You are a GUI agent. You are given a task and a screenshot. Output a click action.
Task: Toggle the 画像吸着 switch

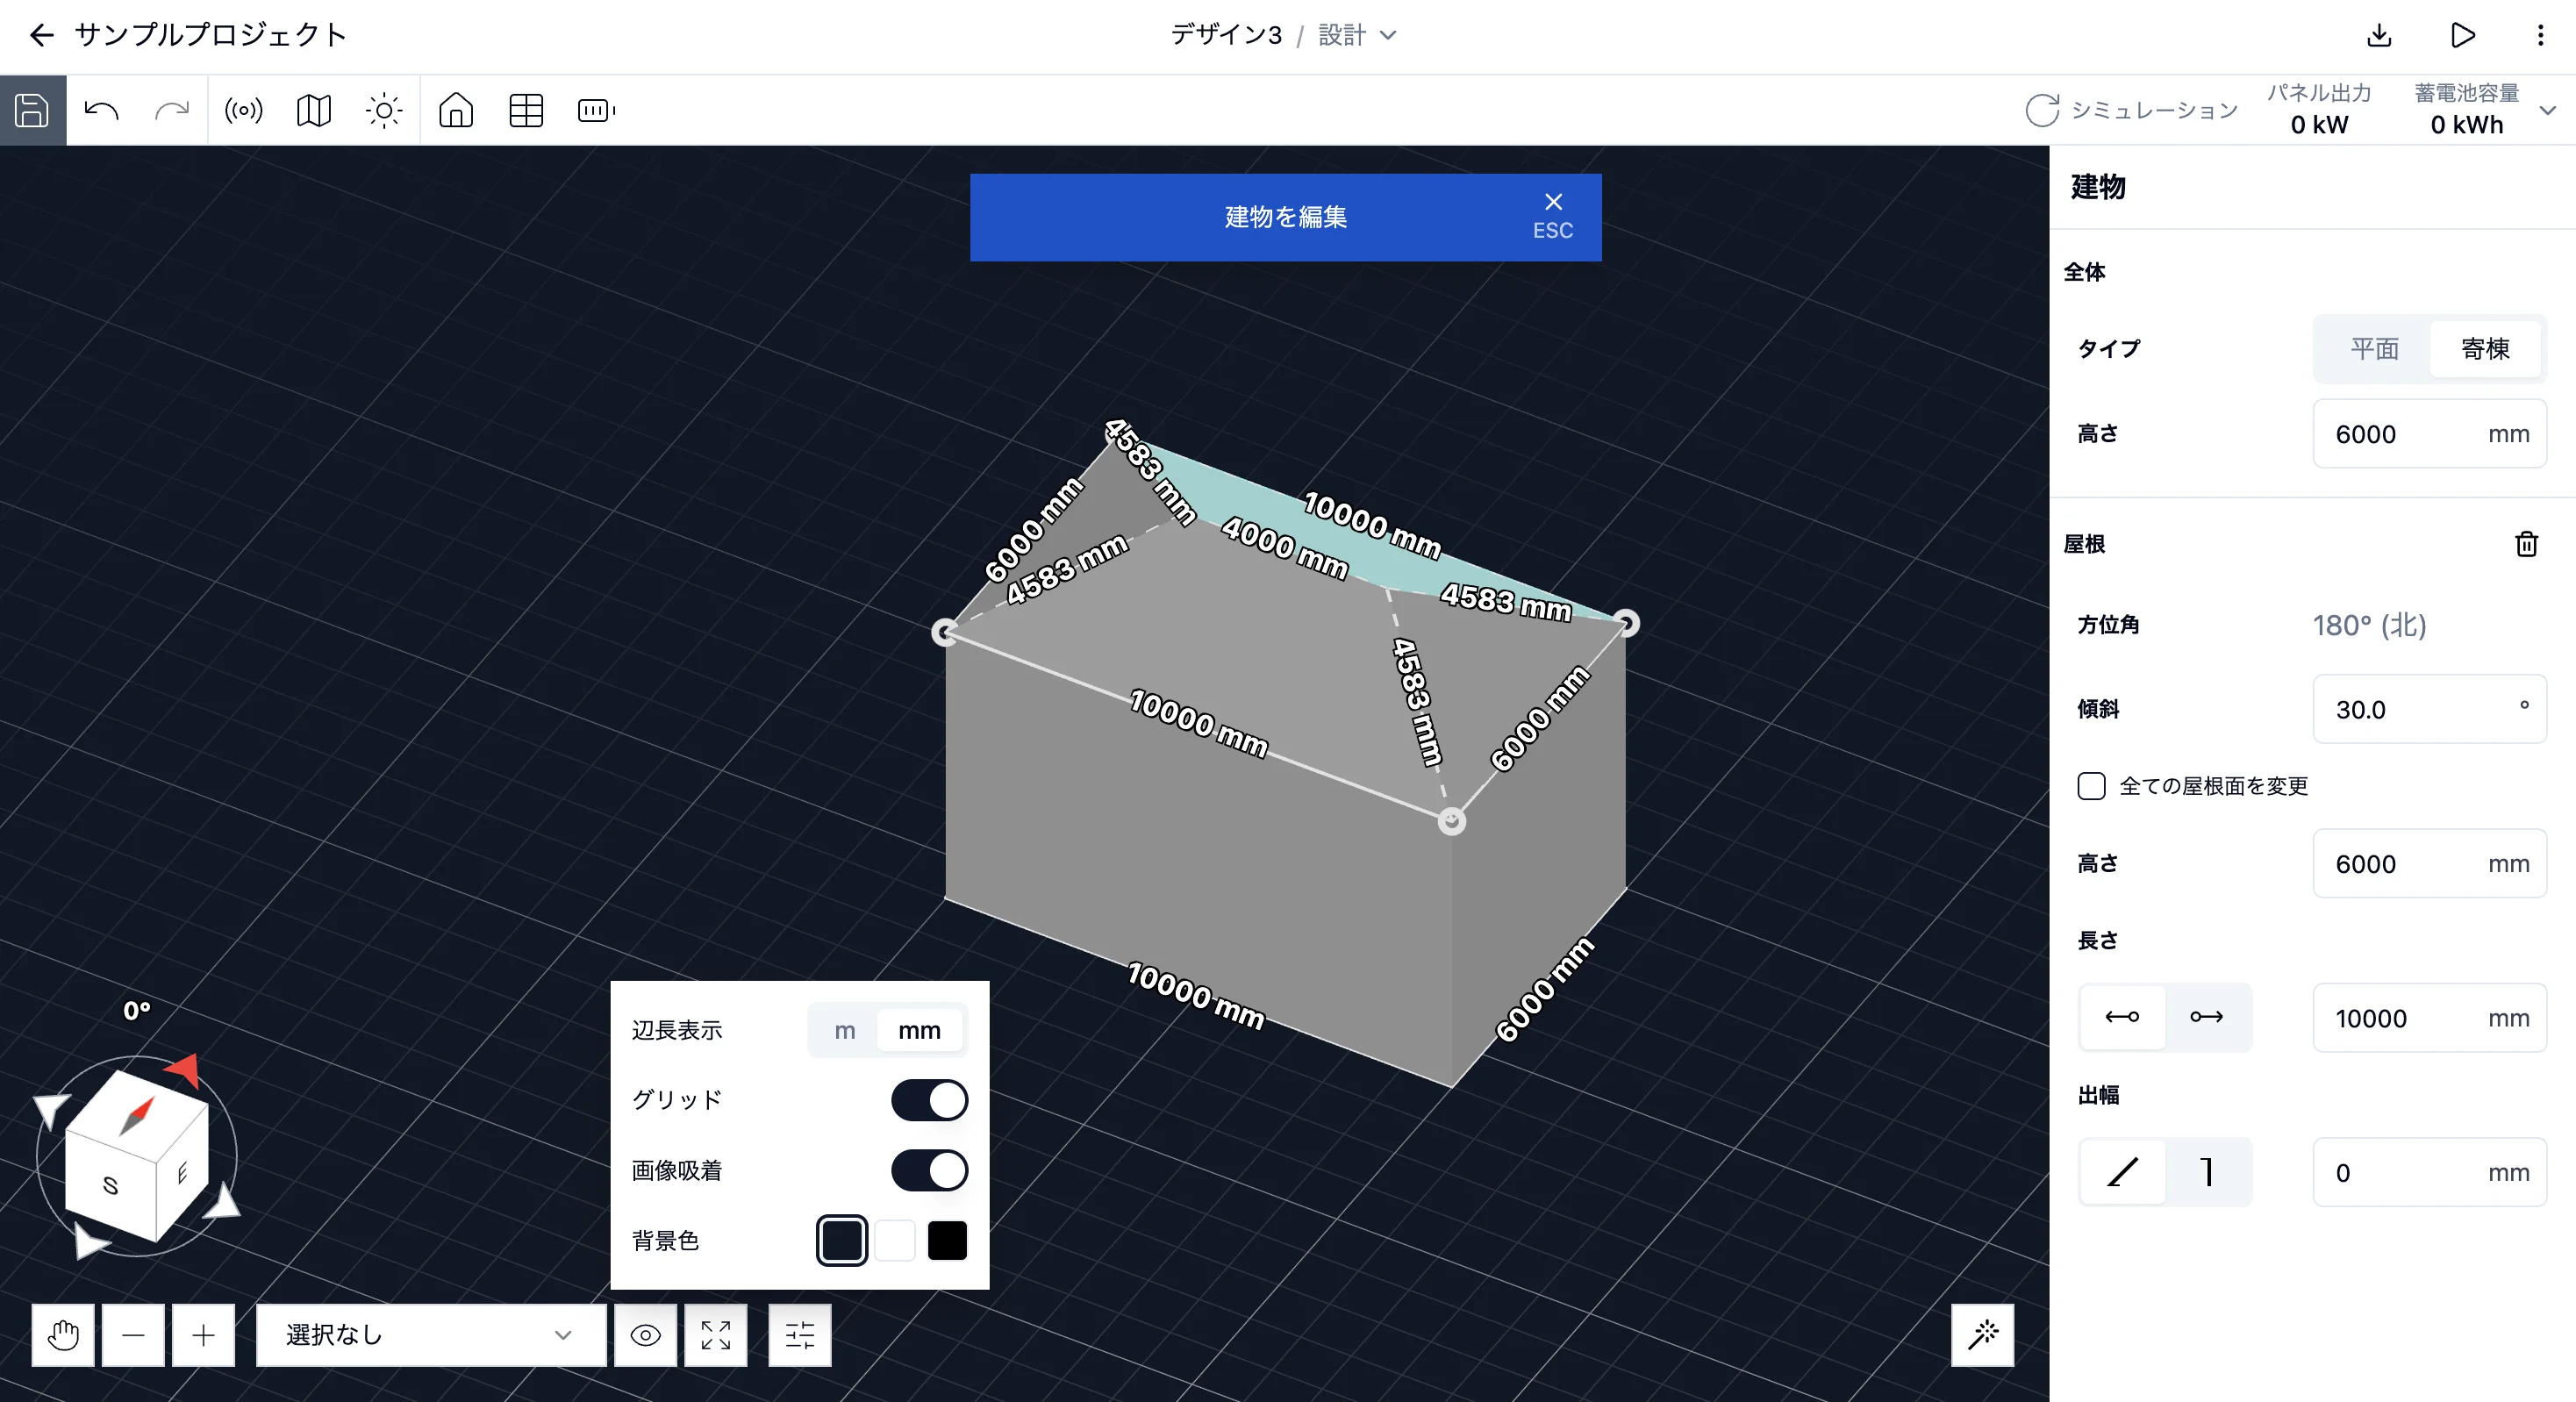[929, 1170]
